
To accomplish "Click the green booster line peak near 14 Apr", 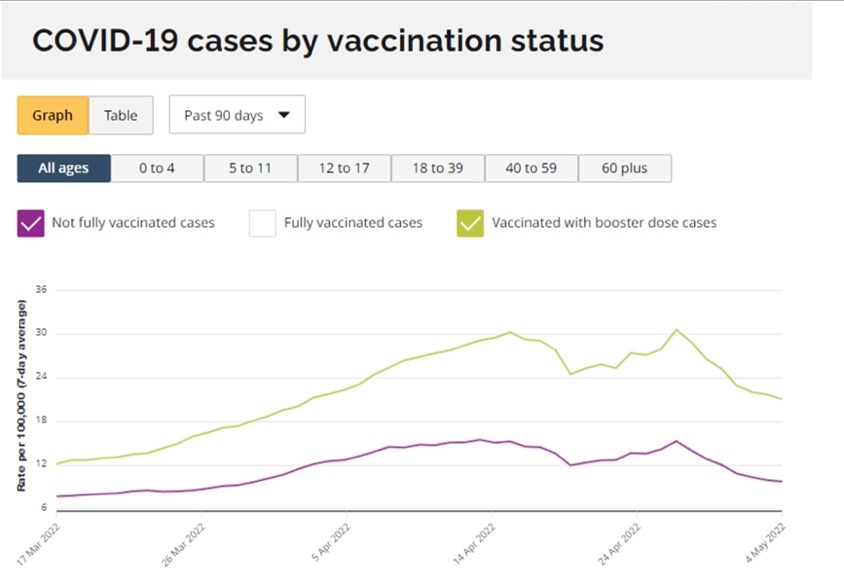I will pos(510,333).
